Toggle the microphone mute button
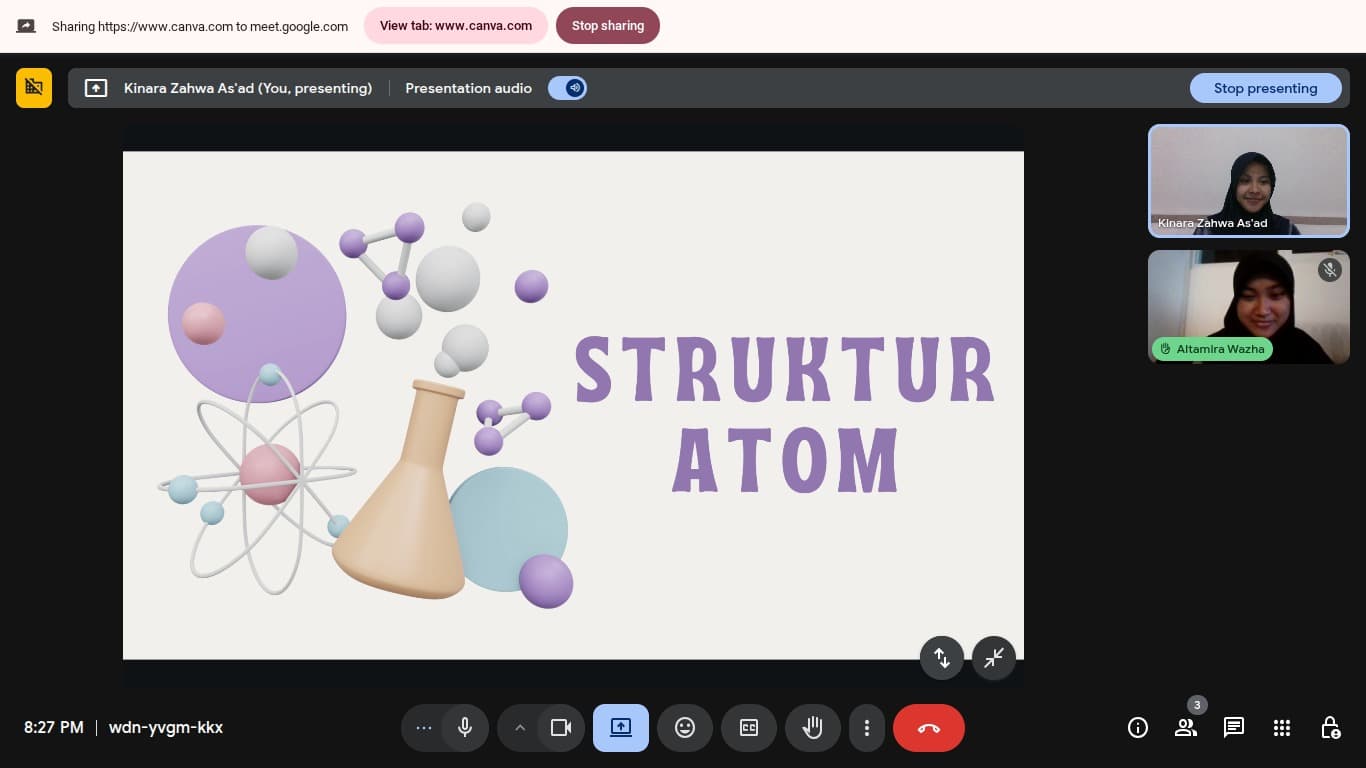Image resolution: width=1366 pixels, height=768 pixels. click(x=465, y=728)
